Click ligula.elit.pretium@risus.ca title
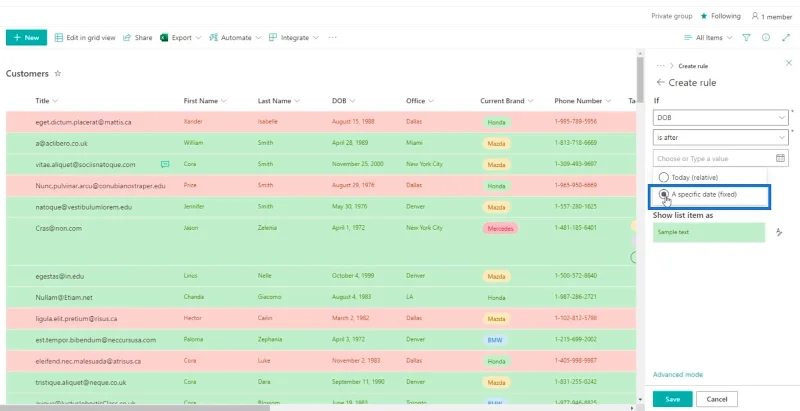800x411 pixels. (x=76, y=319)
